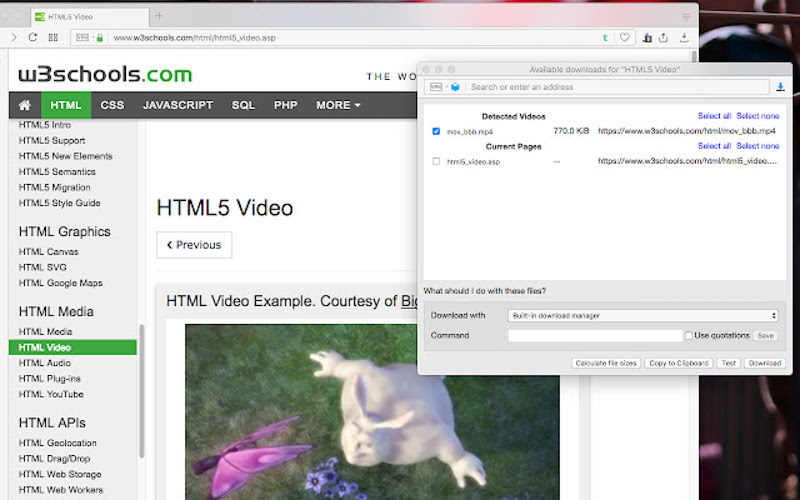
Task: Select CSS in the top navigation
Action: tap(112, 105)
